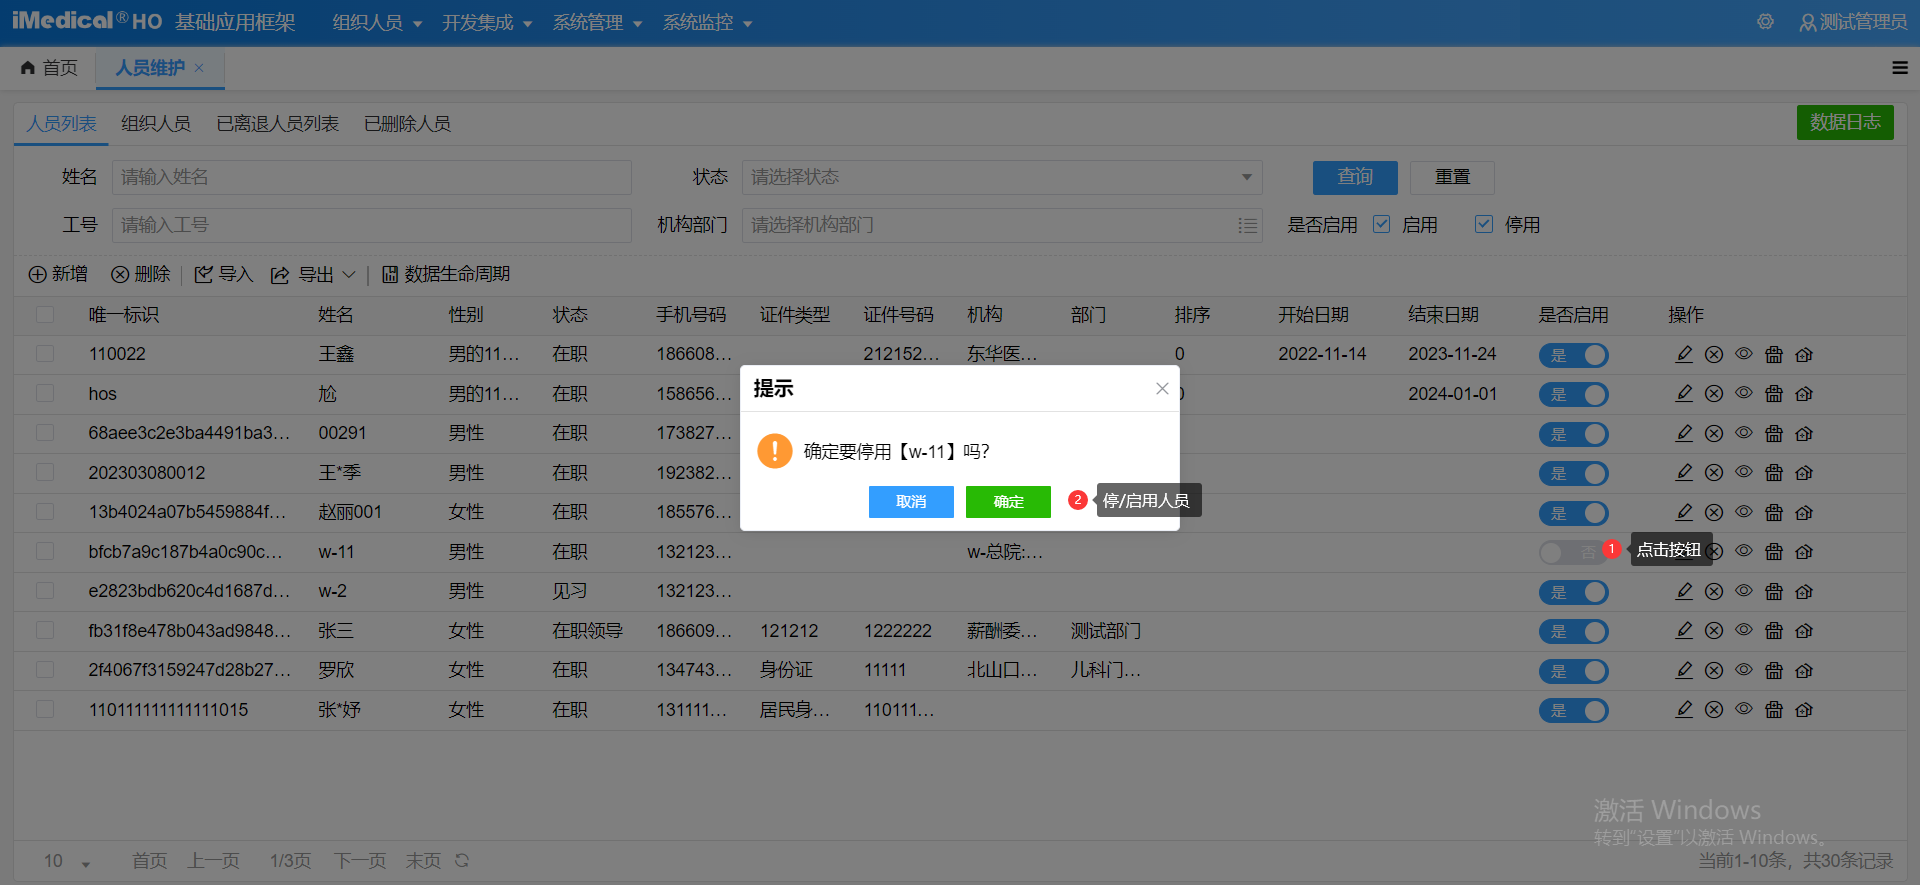Open 数据生命周期 from toolbar
1920x885 pixels.
tap(446, 274)
